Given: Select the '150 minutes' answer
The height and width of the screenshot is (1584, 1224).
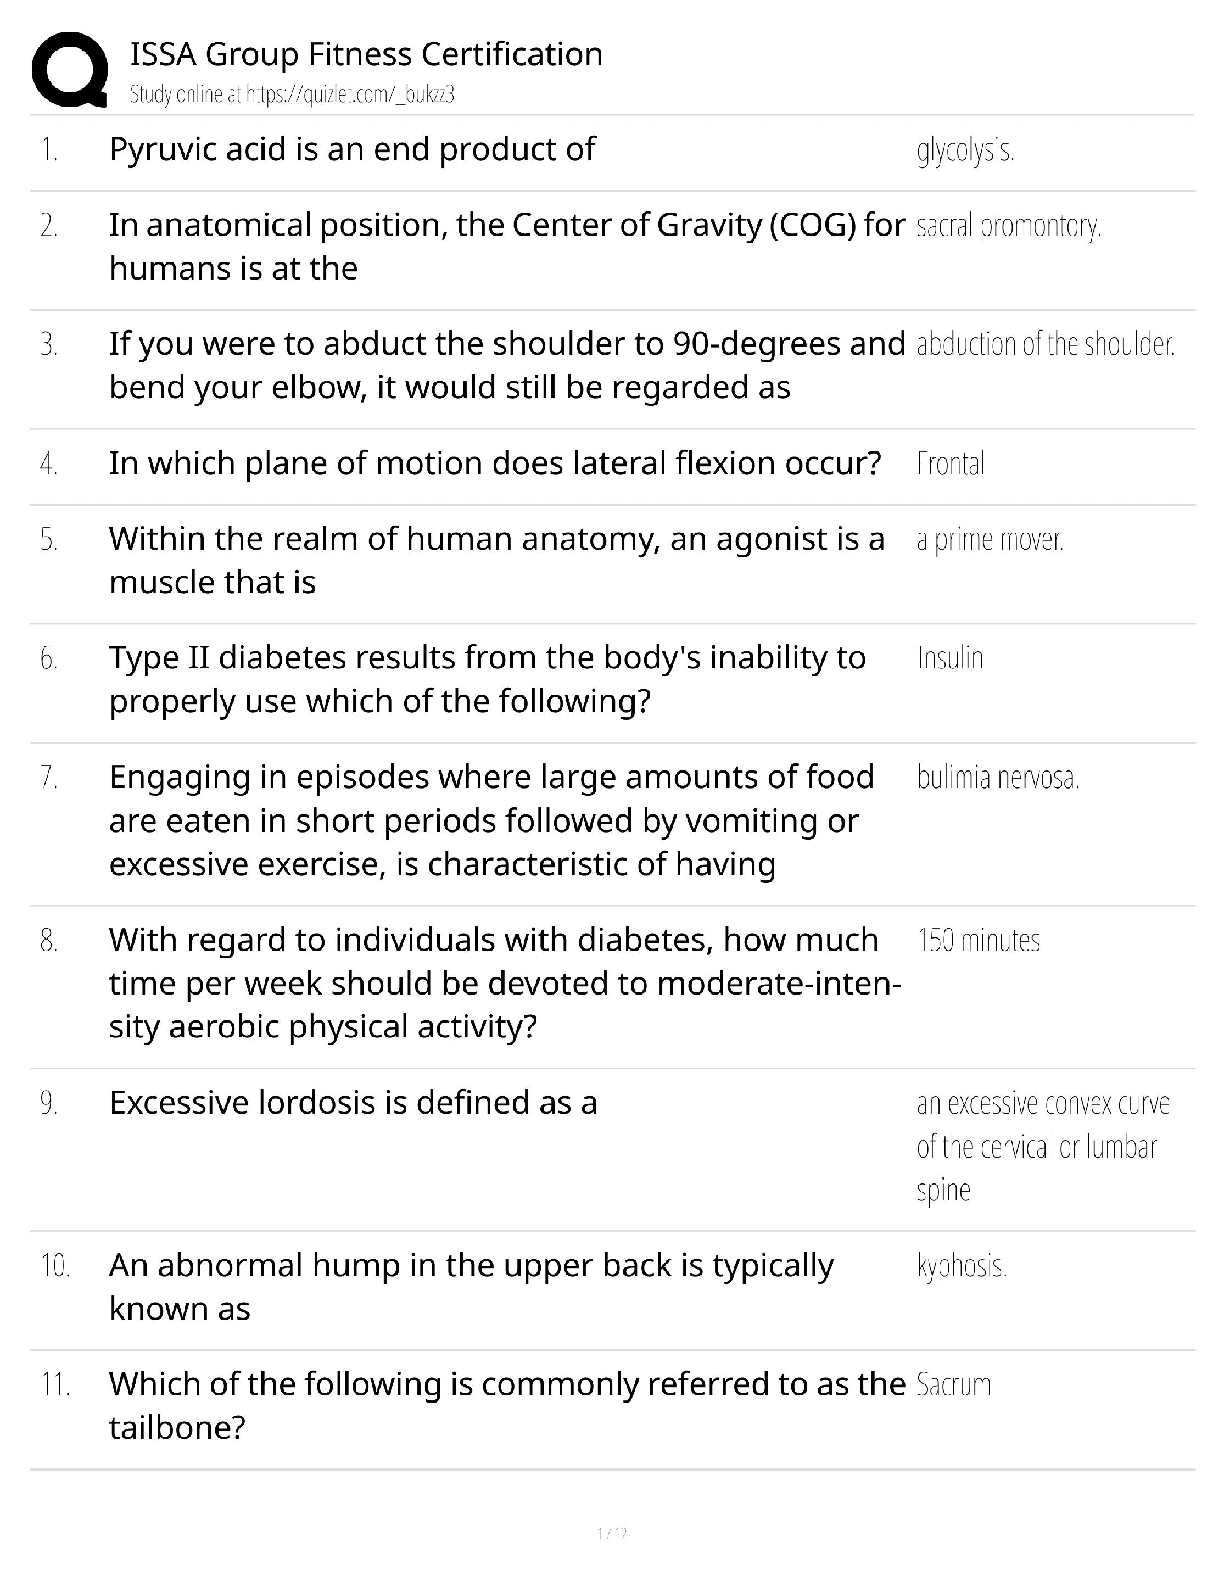Looking at the screenshot, I should [978, 941].
